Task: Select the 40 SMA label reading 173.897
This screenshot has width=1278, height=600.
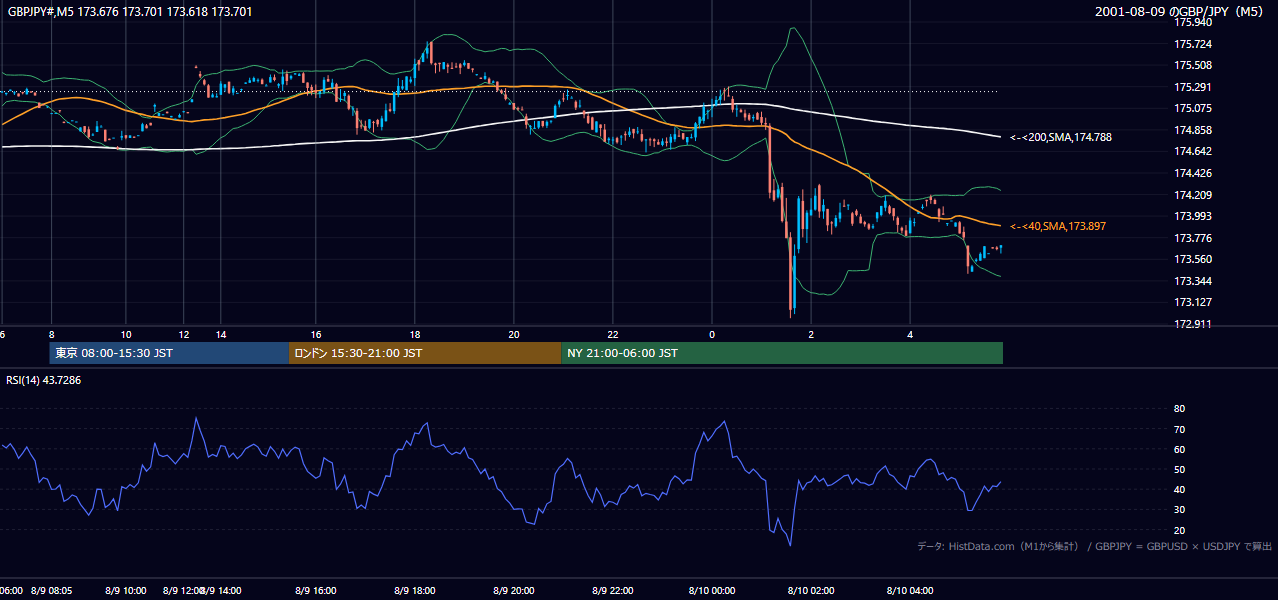Action: 1058,227
